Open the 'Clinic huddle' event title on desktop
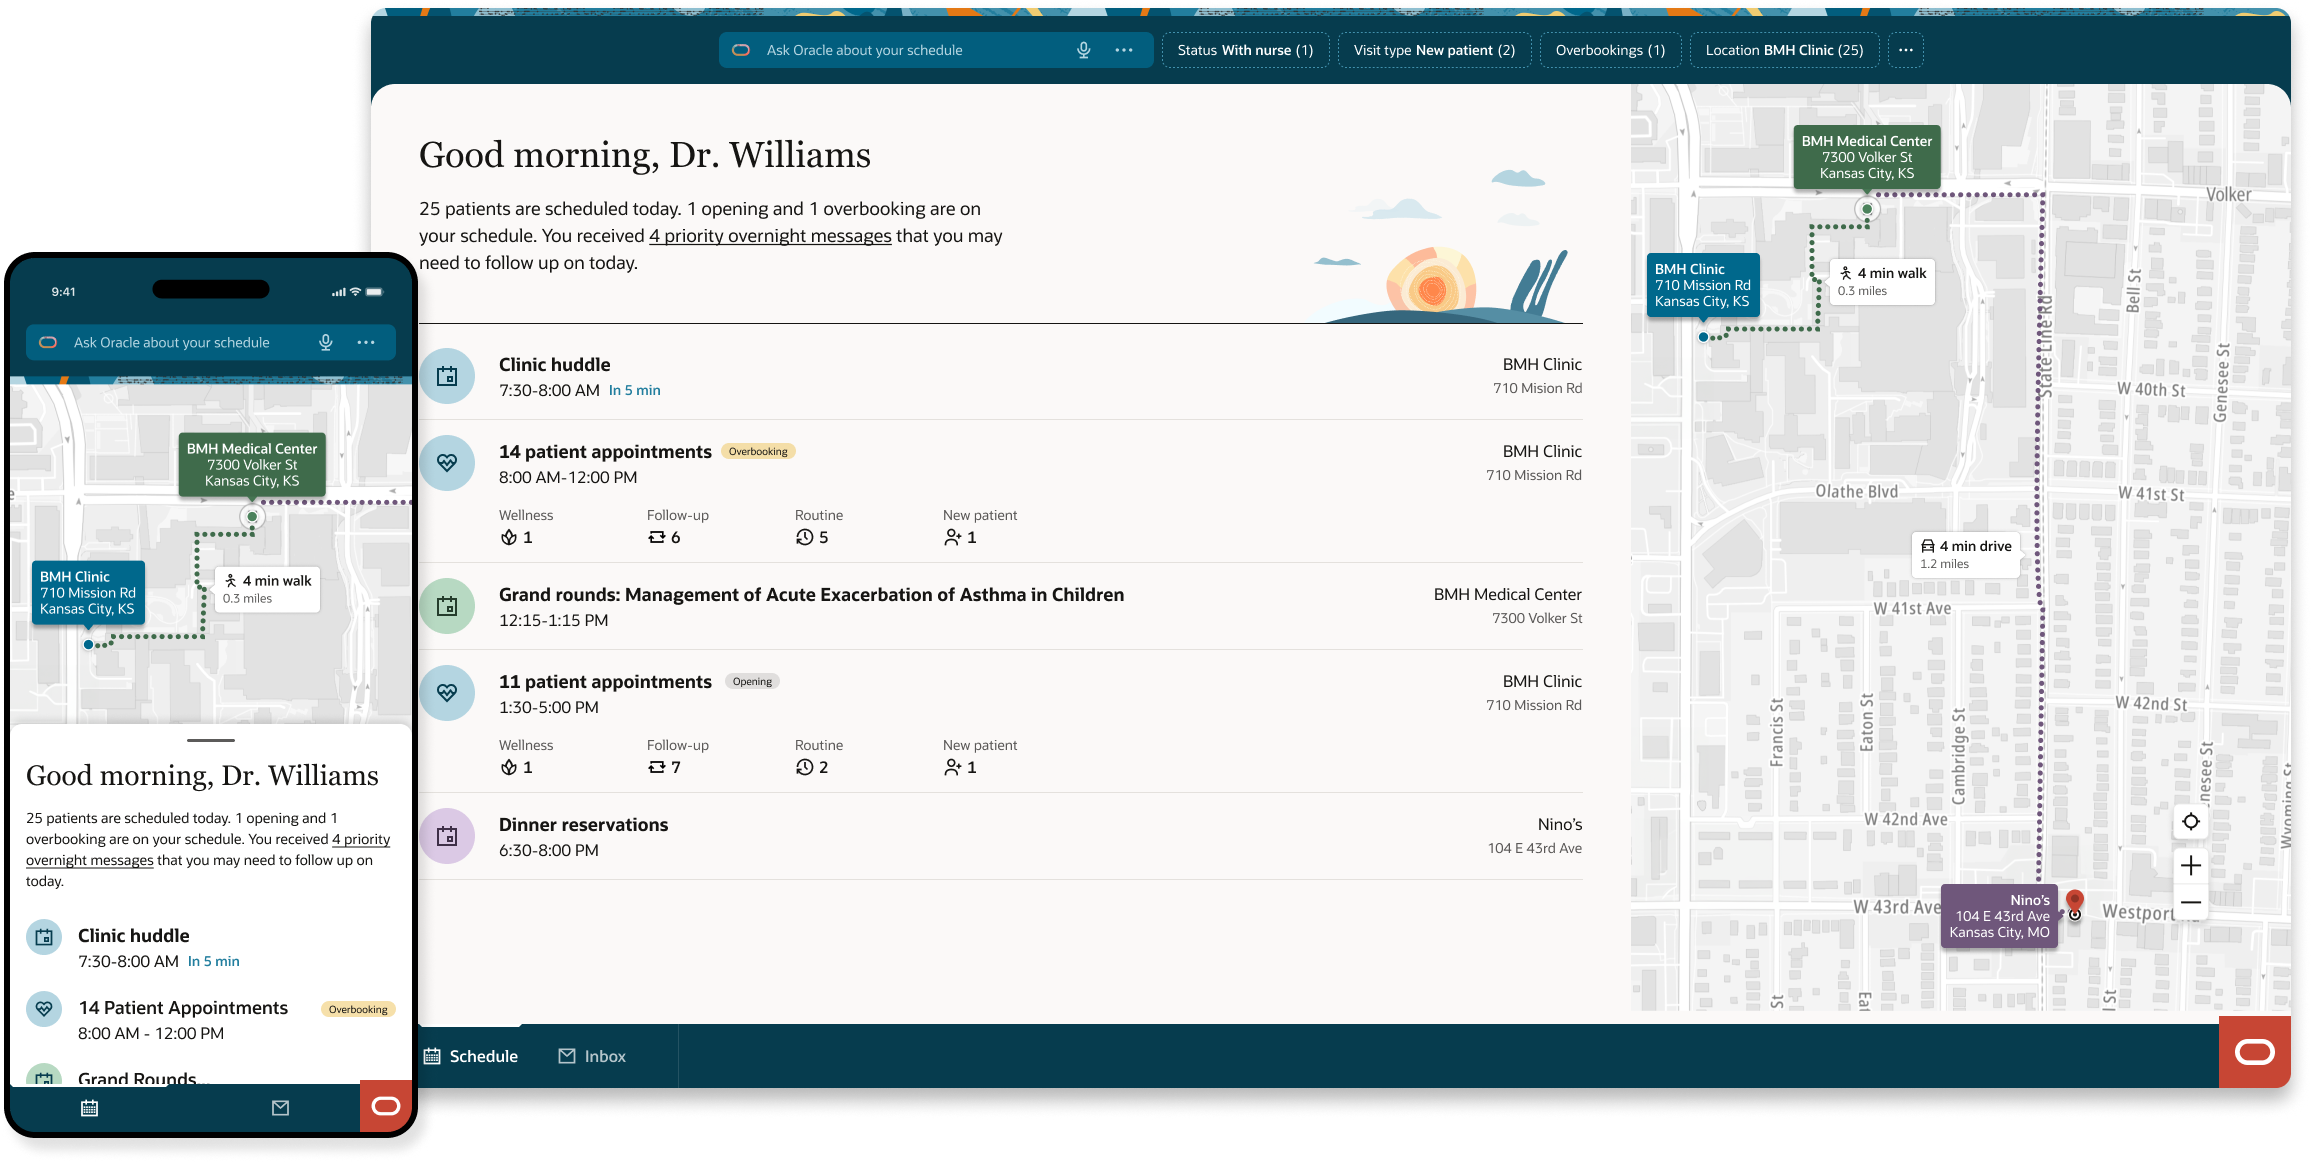 [x=554, y=365]
